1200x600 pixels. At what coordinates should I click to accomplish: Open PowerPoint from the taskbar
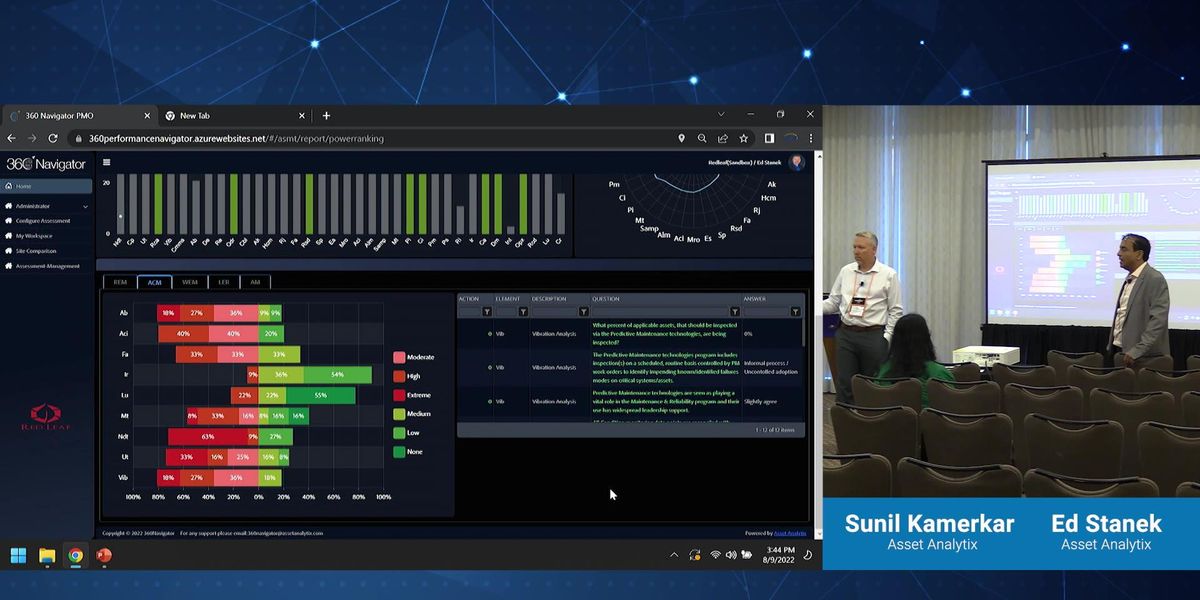[x=104, y=556]
